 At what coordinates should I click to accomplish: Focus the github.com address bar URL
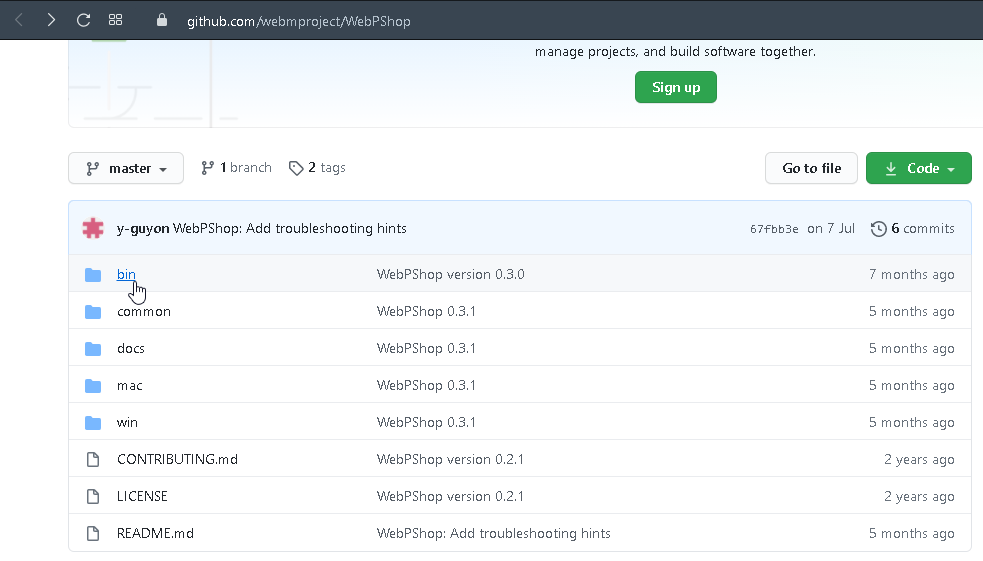[298, 21]
